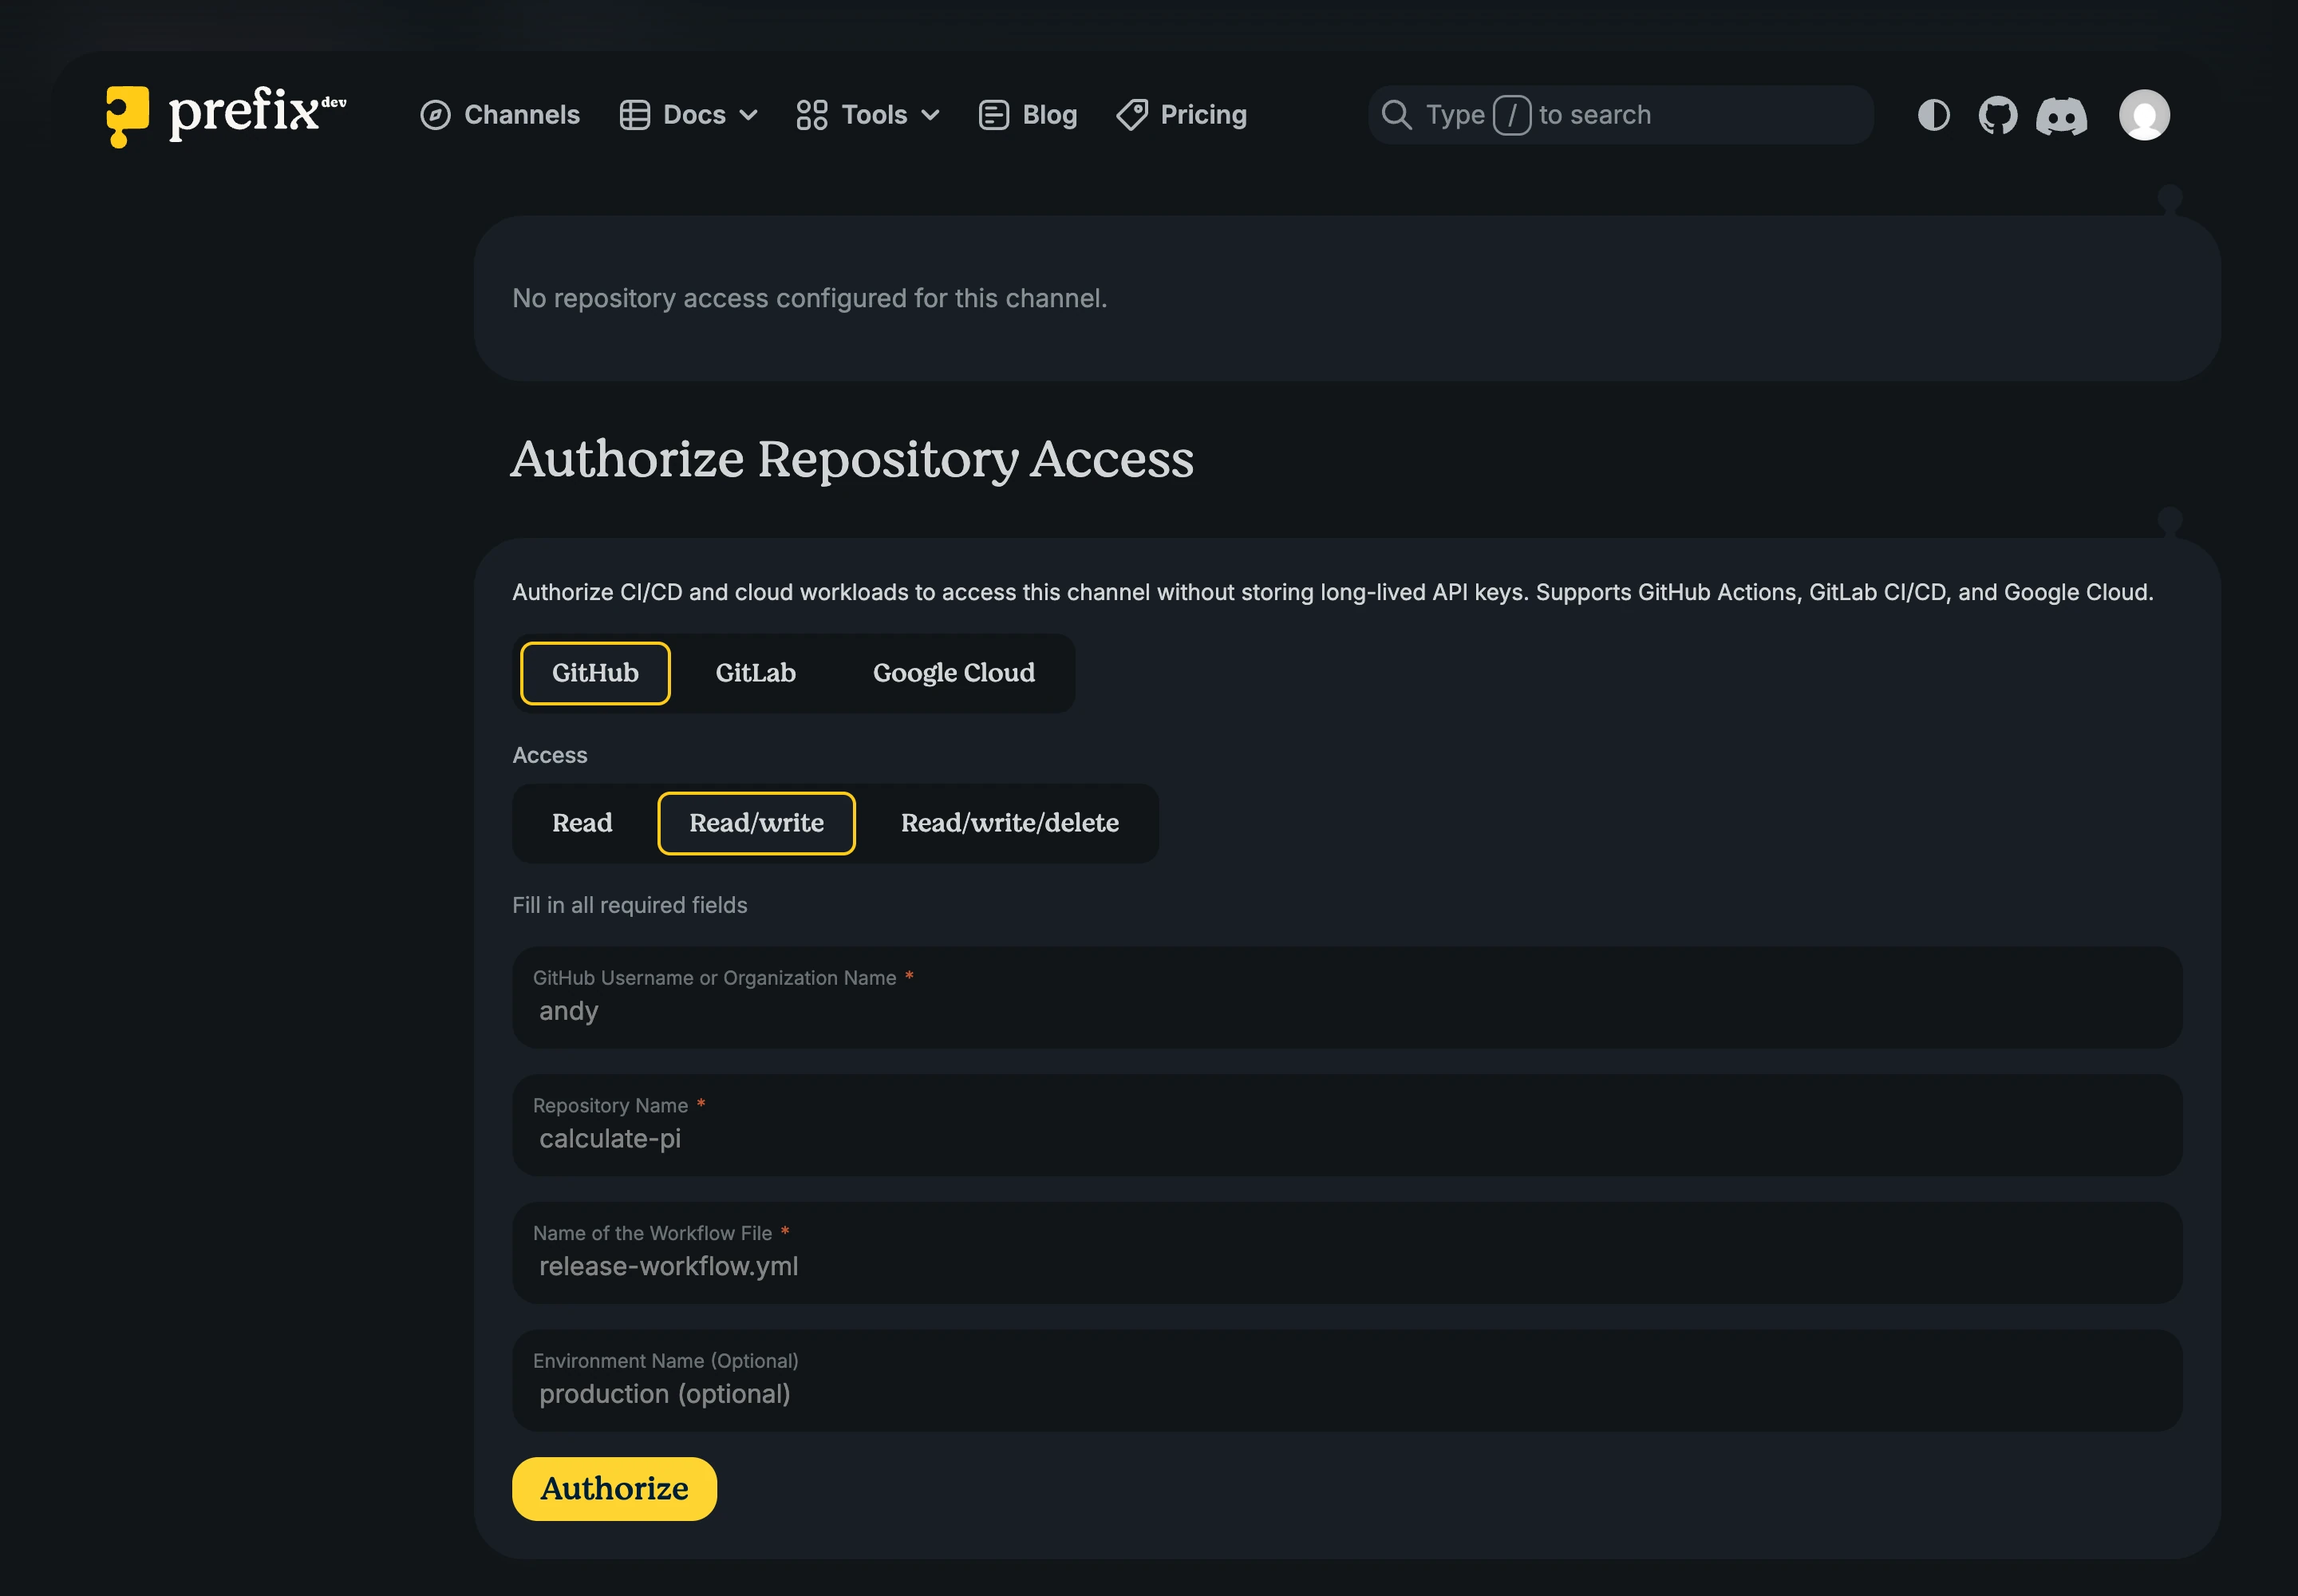Click the slash shortcut key hint

tap(1512, 115)
